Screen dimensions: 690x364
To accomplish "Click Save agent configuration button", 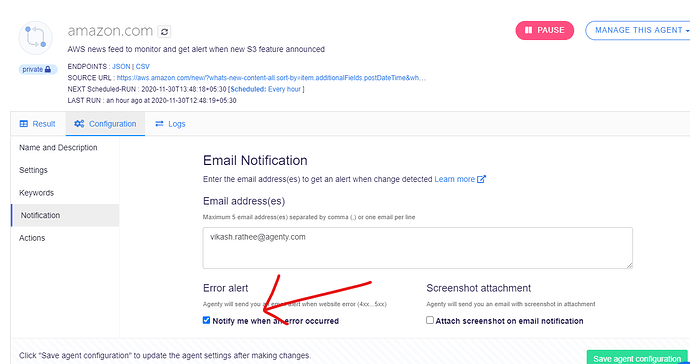I will point(637,358).
